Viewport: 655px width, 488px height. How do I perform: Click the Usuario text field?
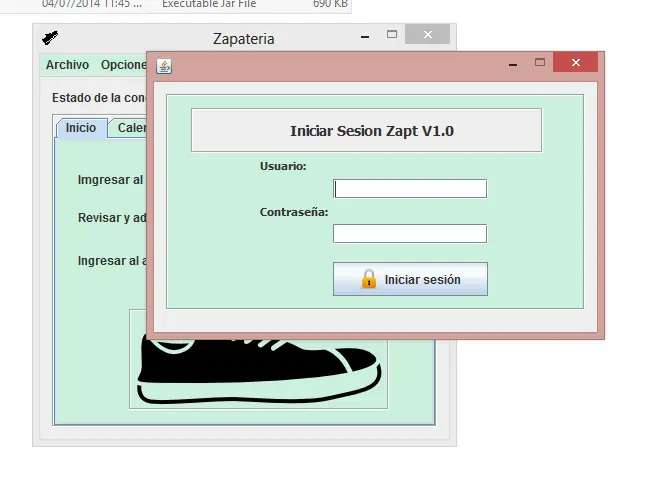410,189
